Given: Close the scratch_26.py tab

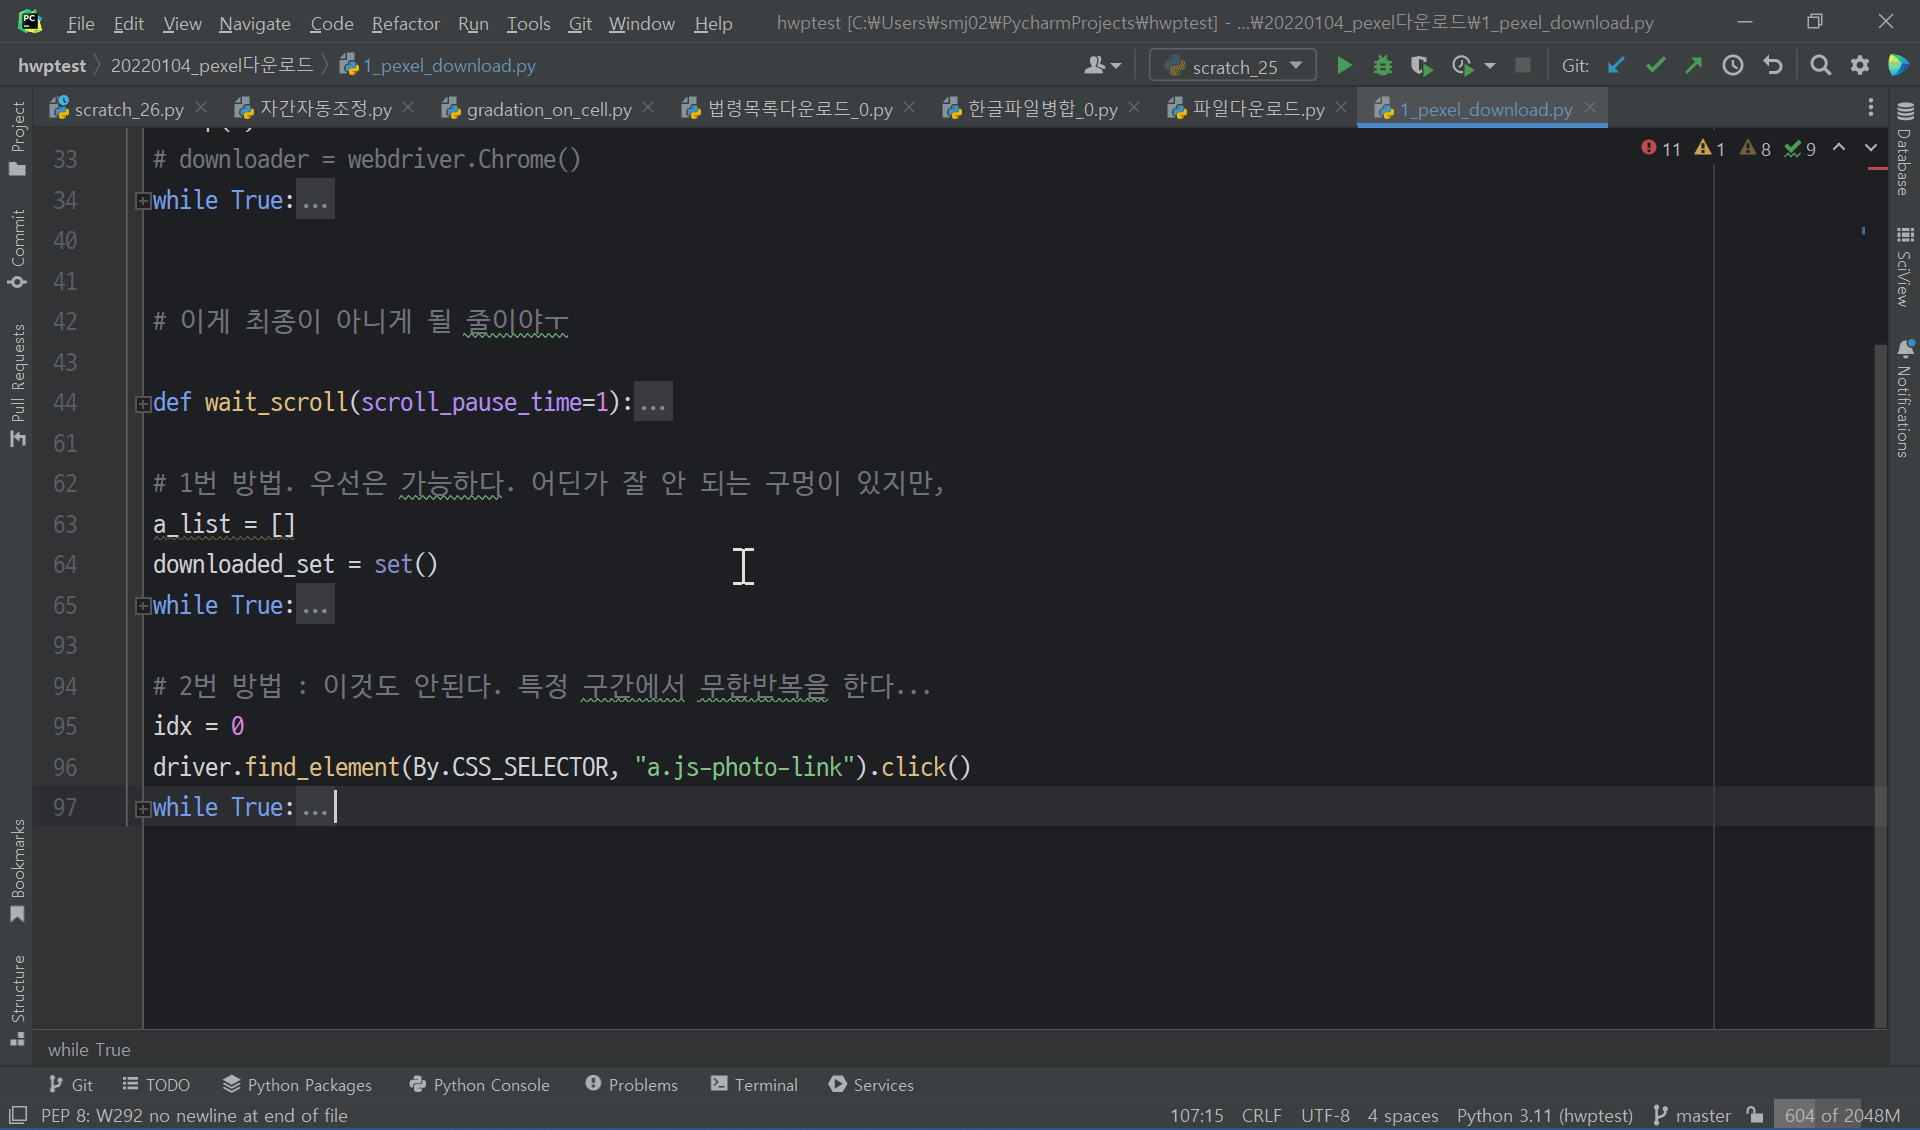Looking at the screenshot, I should point(201,108).
